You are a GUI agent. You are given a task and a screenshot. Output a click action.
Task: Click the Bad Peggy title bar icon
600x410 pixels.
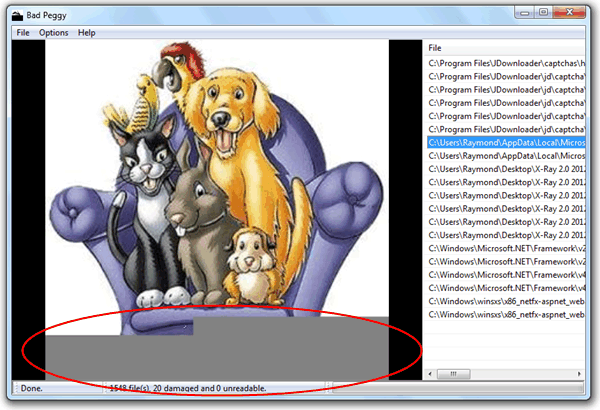pyautogui.click(x=17, y=16)
